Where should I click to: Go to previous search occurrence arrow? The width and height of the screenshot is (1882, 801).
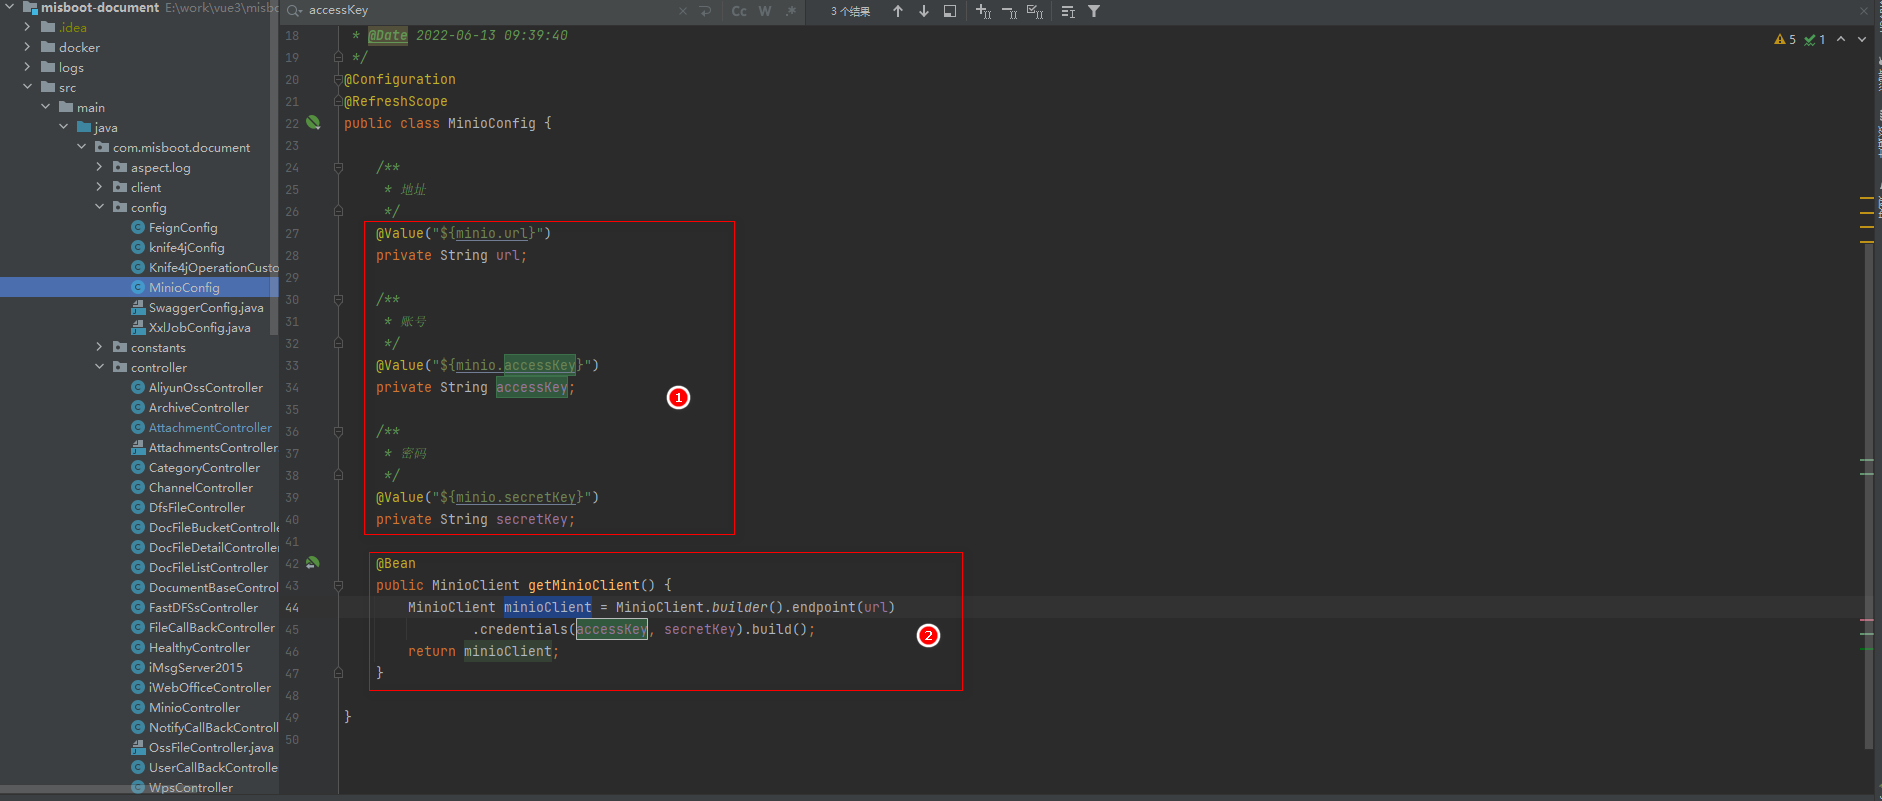pos(898,11)
